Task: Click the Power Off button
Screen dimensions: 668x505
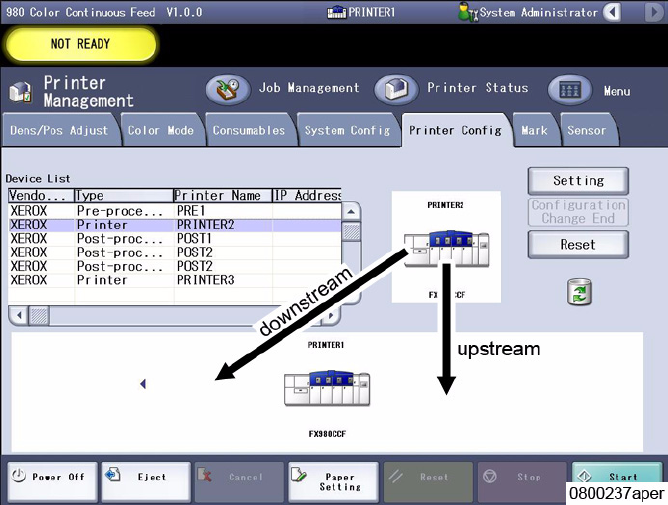Action: 52,481
